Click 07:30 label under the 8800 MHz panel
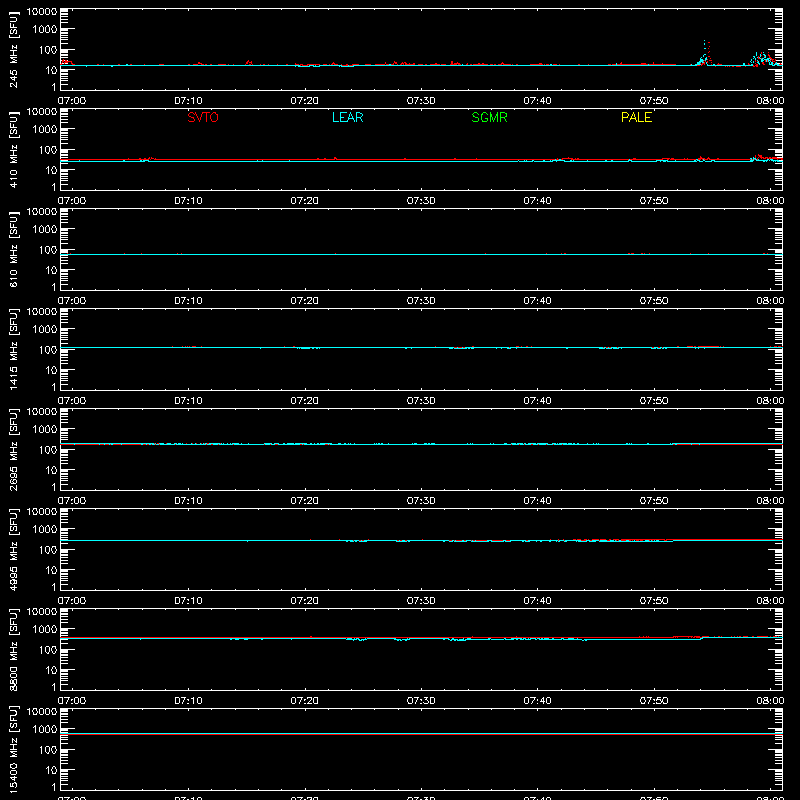 click(x=421, y=701)
